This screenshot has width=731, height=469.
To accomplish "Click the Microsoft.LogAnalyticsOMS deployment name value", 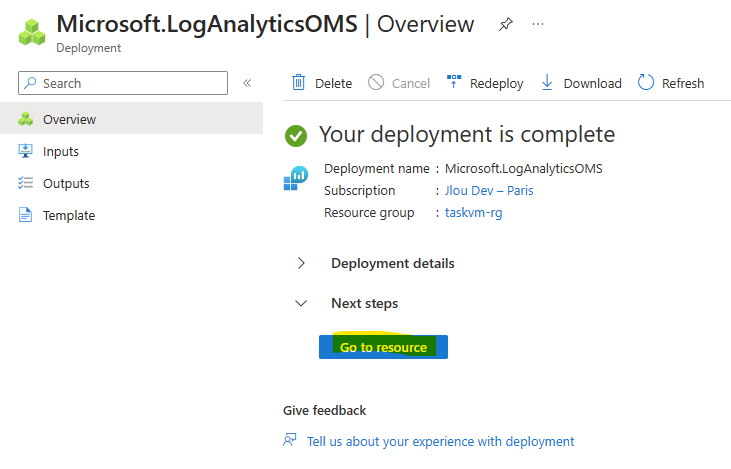I will point(524,168).
